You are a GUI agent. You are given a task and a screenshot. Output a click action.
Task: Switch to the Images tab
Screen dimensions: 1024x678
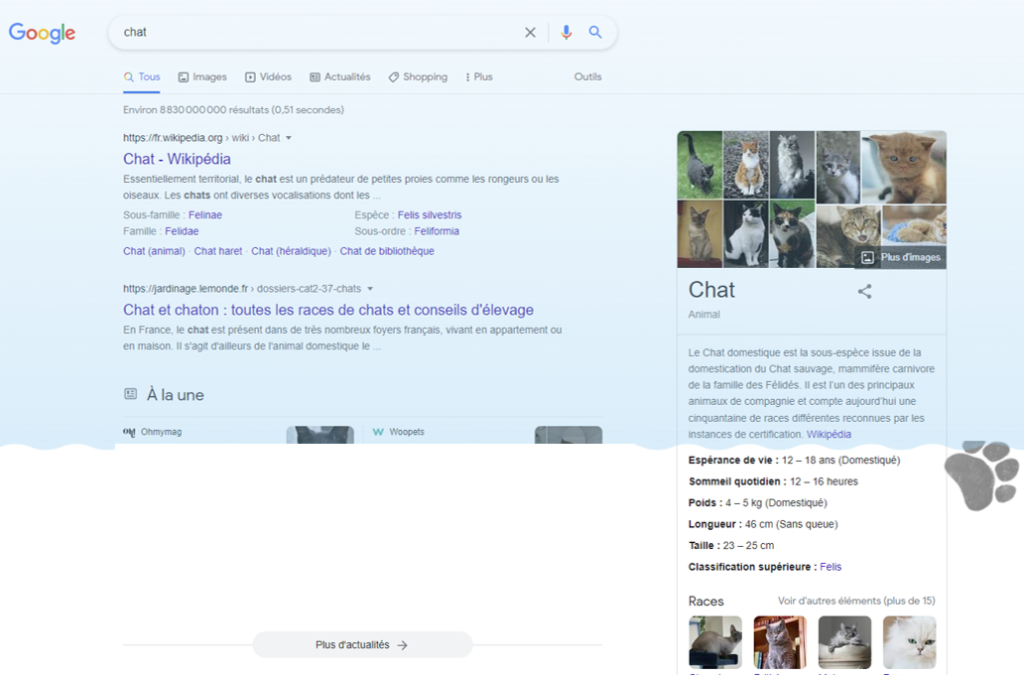click(x=202, y=77)
